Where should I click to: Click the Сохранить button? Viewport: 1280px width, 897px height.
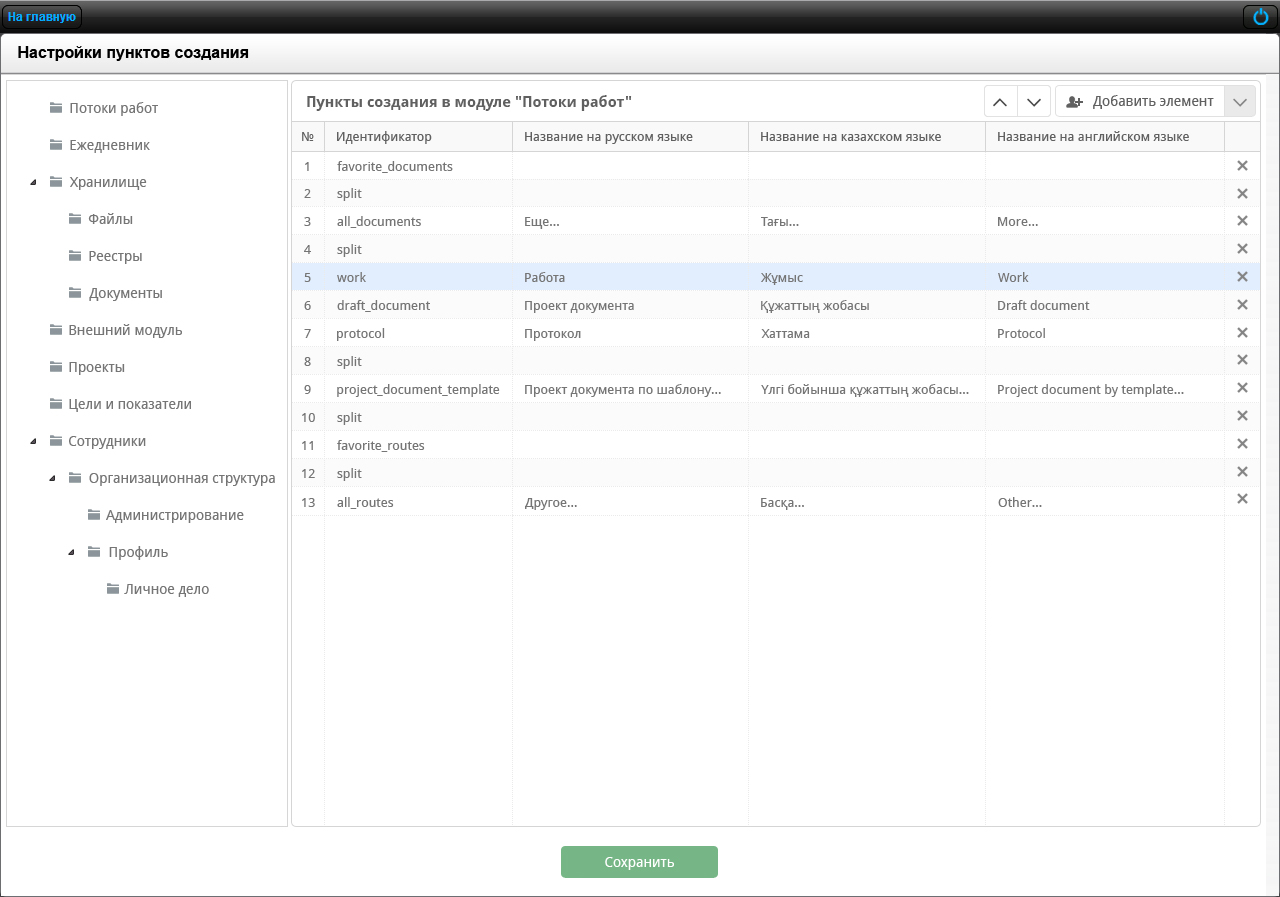pyautogui.click(x=639, y=862)
